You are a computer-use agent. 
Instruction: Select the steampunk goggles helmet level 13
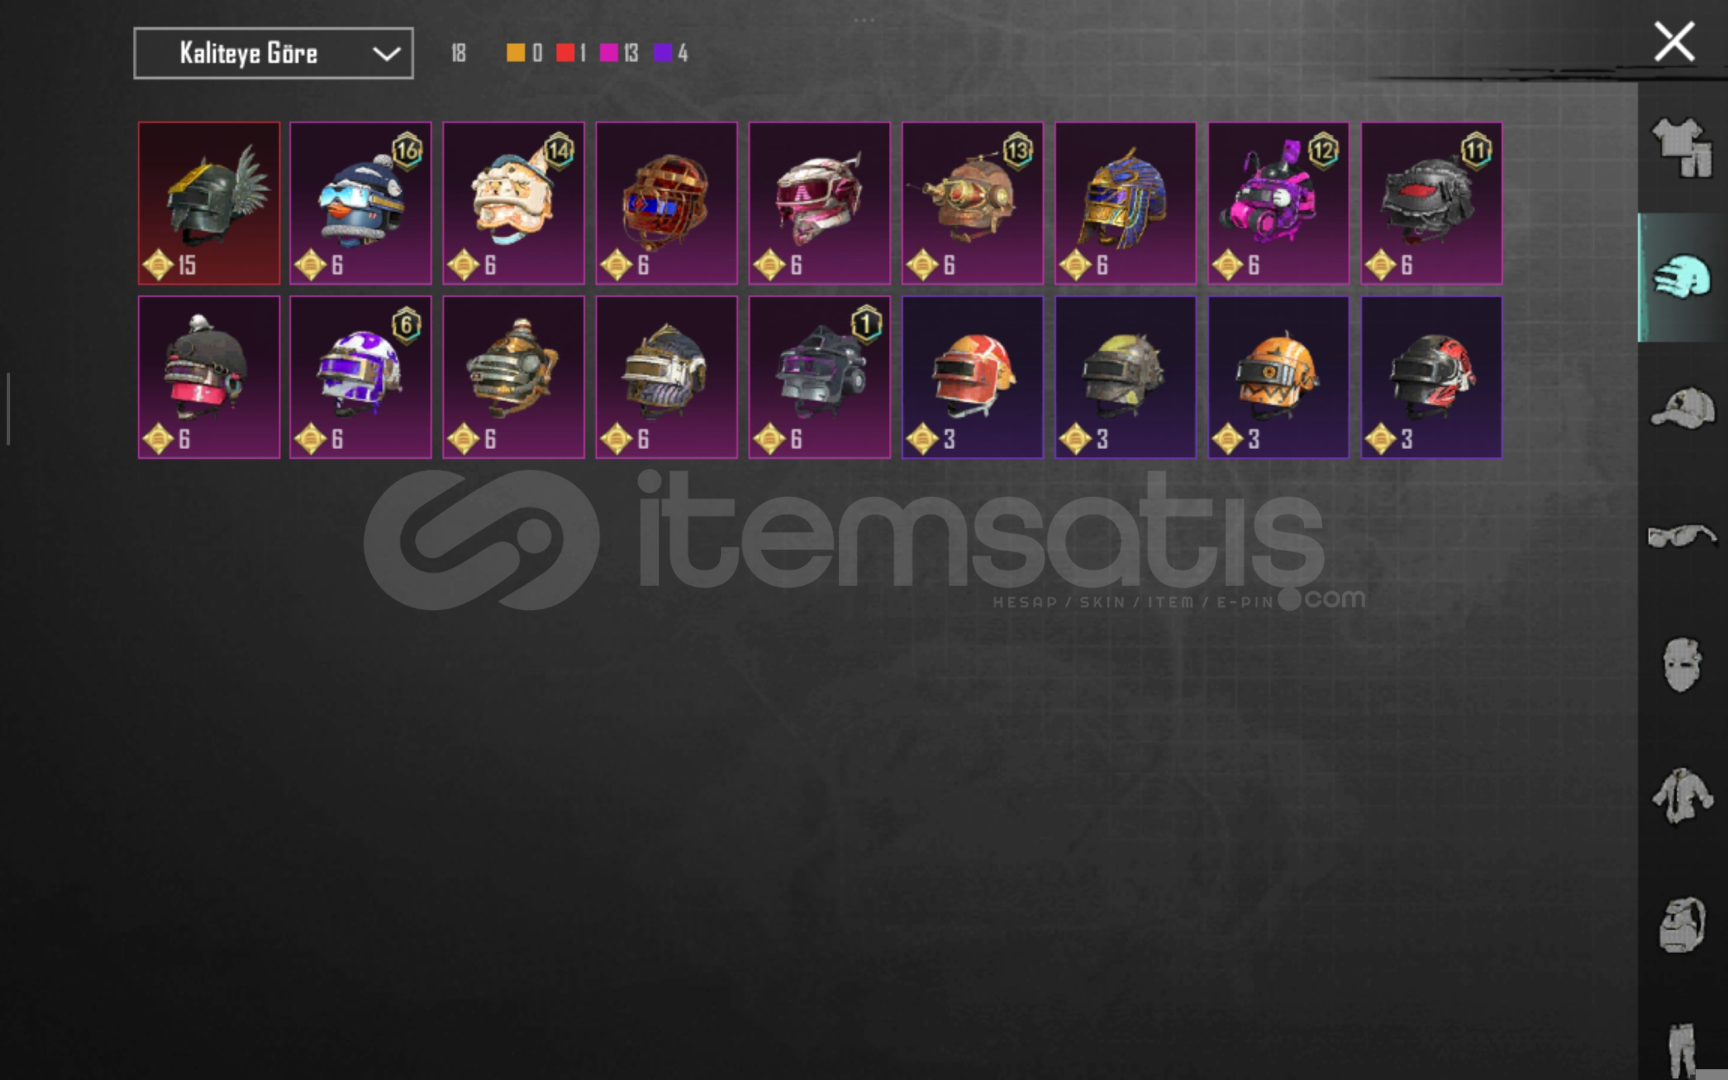973,203
